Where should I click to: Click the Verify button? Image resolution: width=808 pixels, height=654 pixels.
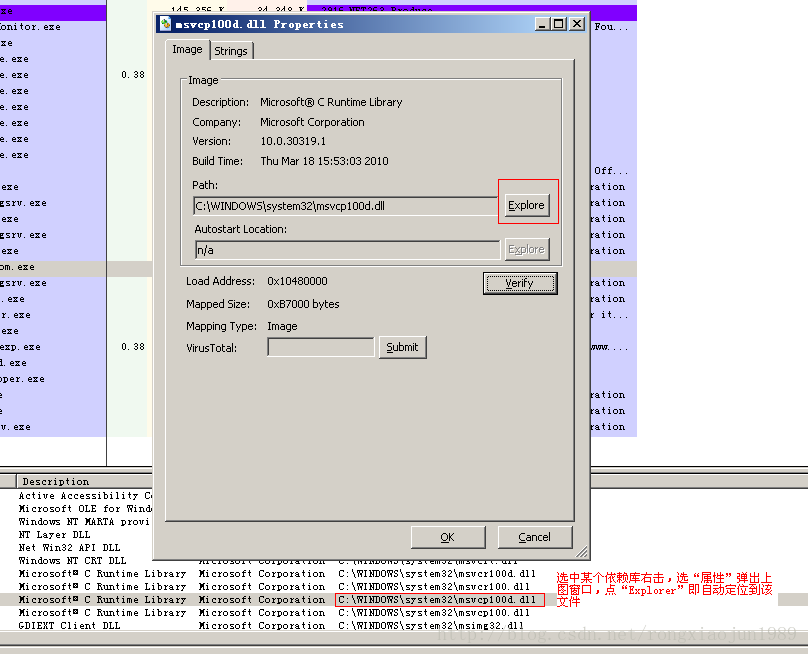pos(519,283)
